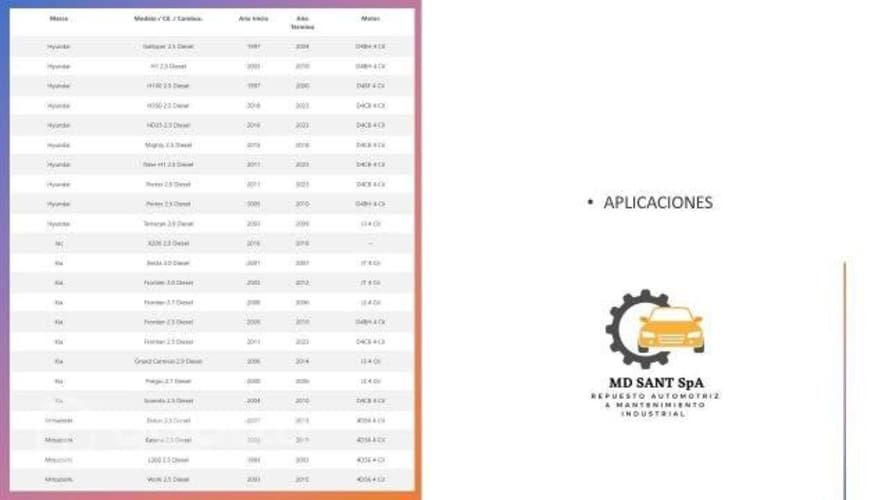Click the Jac brand cell
Viewport: 889px width, 500px height.
(59, 243)
